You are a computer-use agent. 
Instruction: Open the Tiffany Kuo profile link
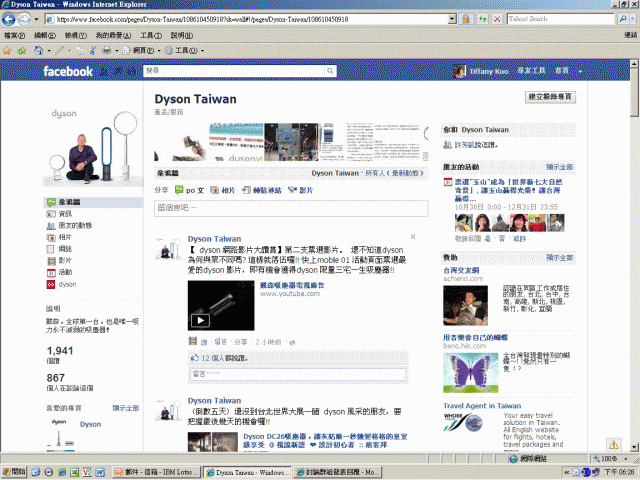pos(489,71)
